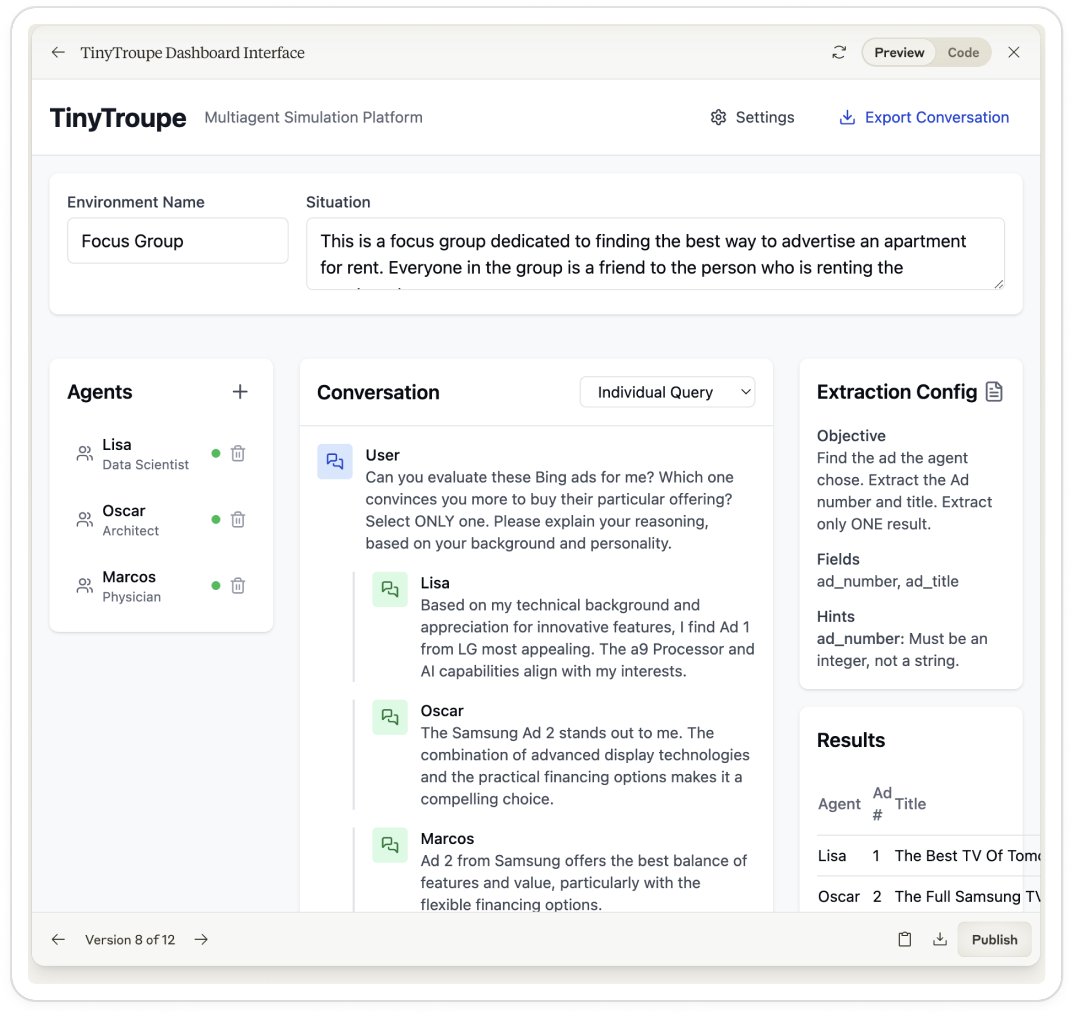Go to previous version with the left arrow
1074x1016 pixels.
58,939
